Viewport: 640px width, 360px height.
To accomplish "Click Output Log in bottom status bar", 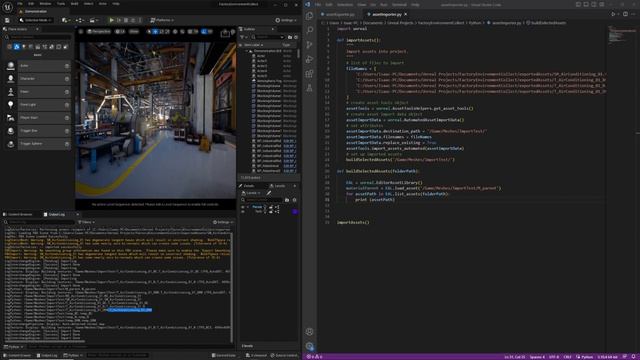I will (47, 356).
